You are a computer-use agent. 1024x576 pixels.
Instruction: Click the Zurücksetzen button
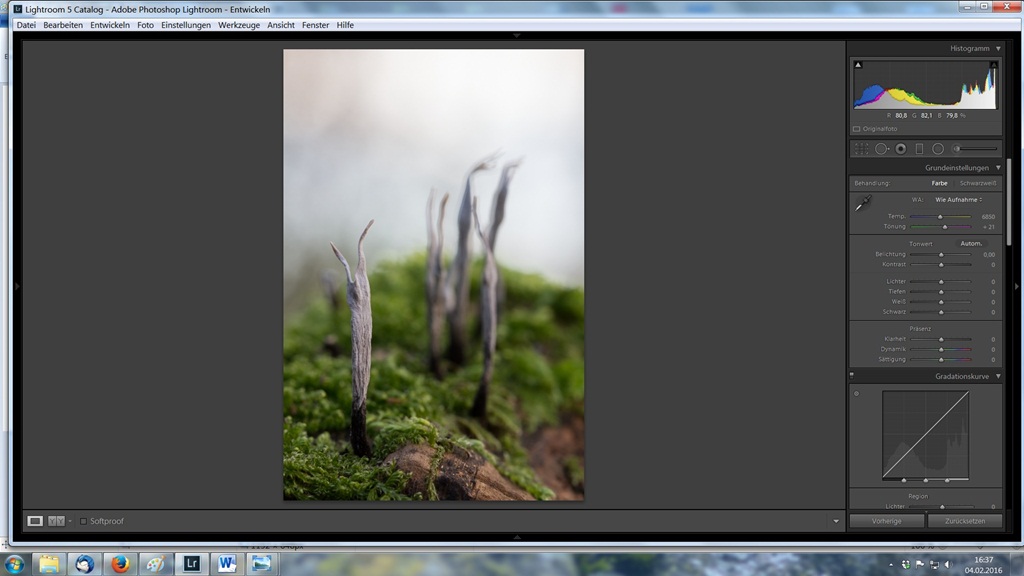click(x=965, y=521)
